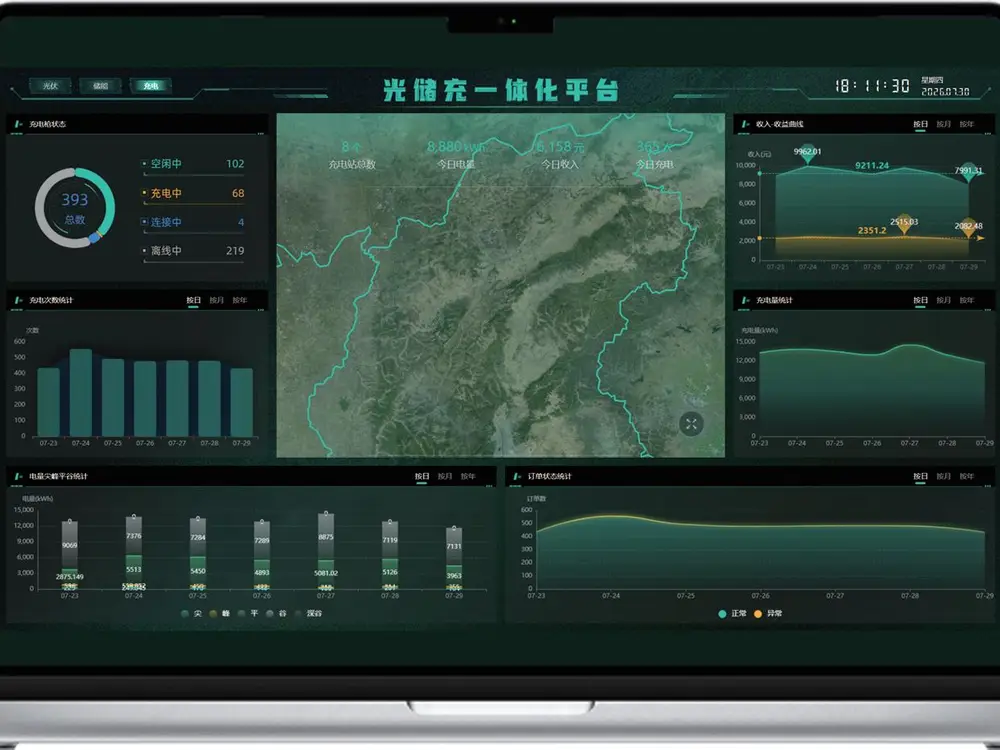Click the 393 总数 donut center
The height and width of the screenshot is (750, 1000).
75,208
